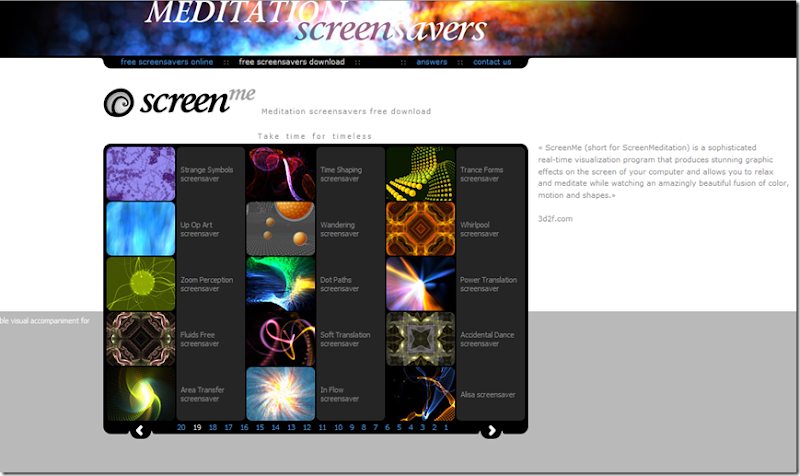Screen dimensions: 800x476
Task: Click the ScreenMe spiral logo icon
Action: 119,103
